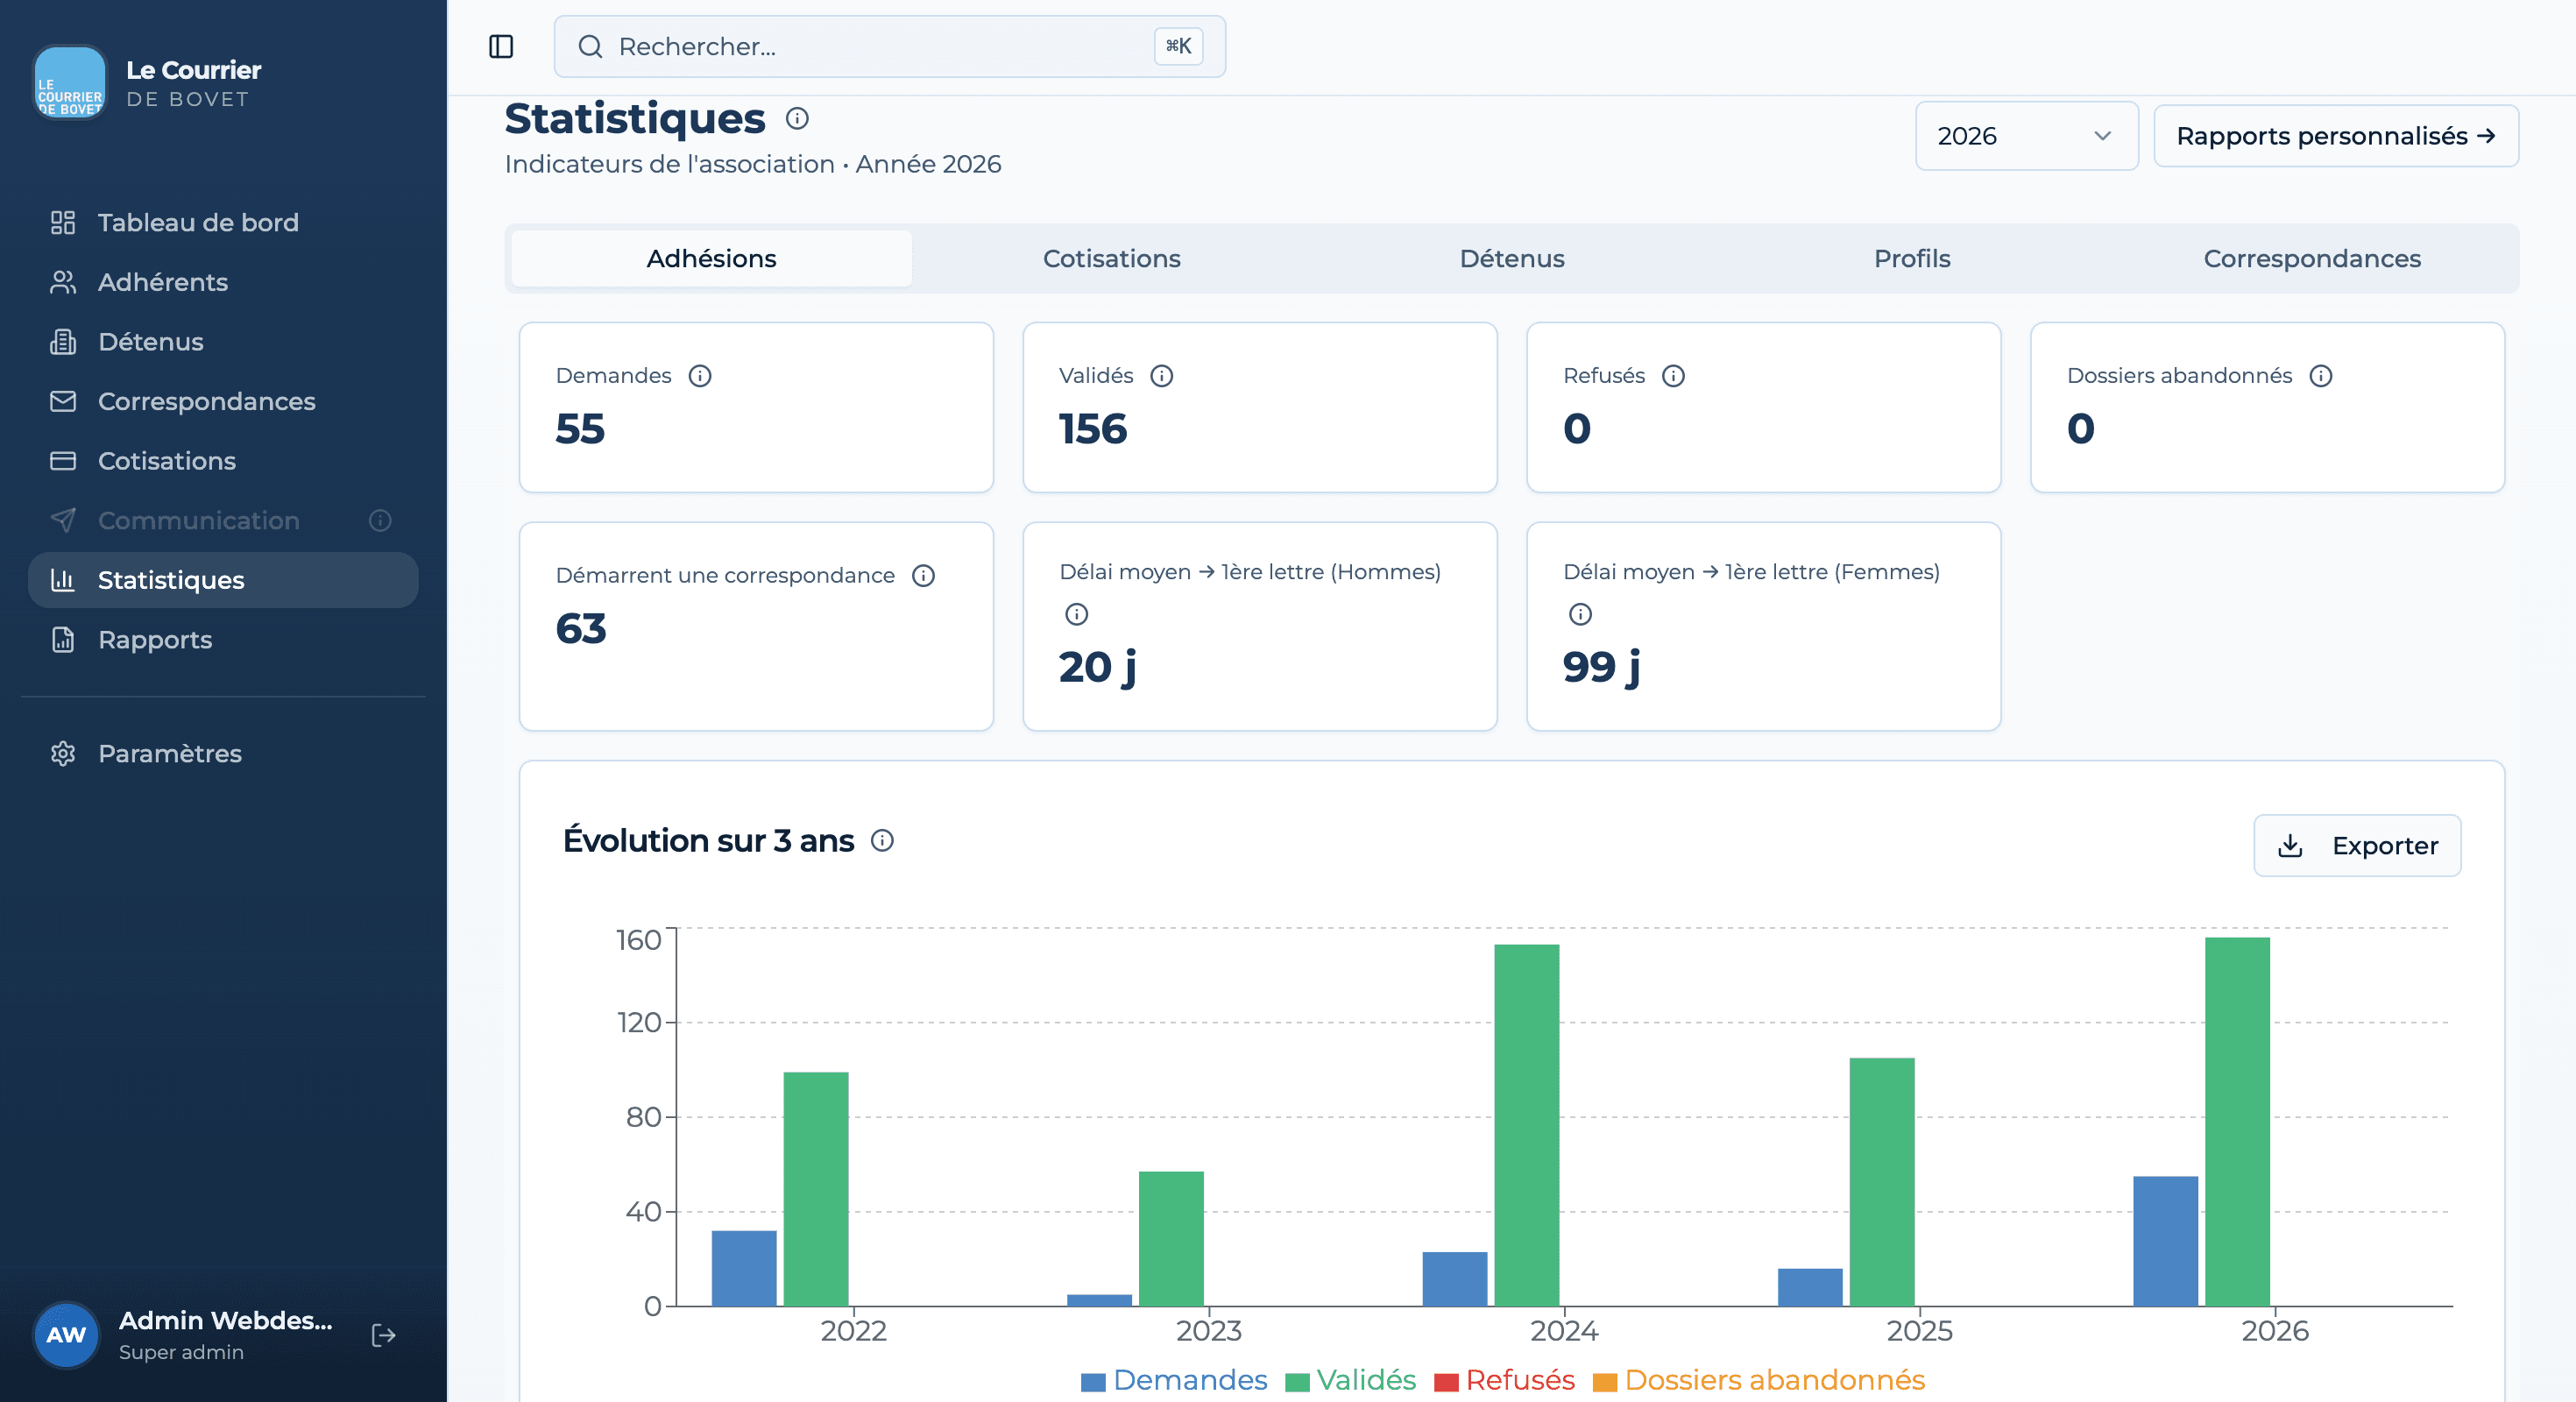This screenshot has height=1402, width=2576.
Task: Click info icon by Démarrent une correspondance
Action: click(x=923, y=576)
